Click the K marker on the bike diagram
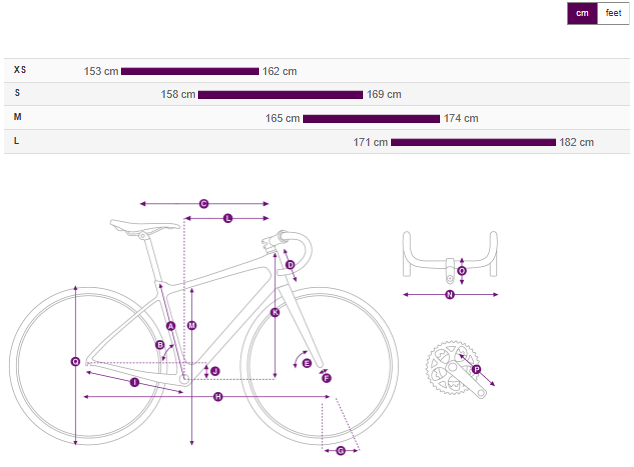Viewport: 634px width, 467px height. 275,313
